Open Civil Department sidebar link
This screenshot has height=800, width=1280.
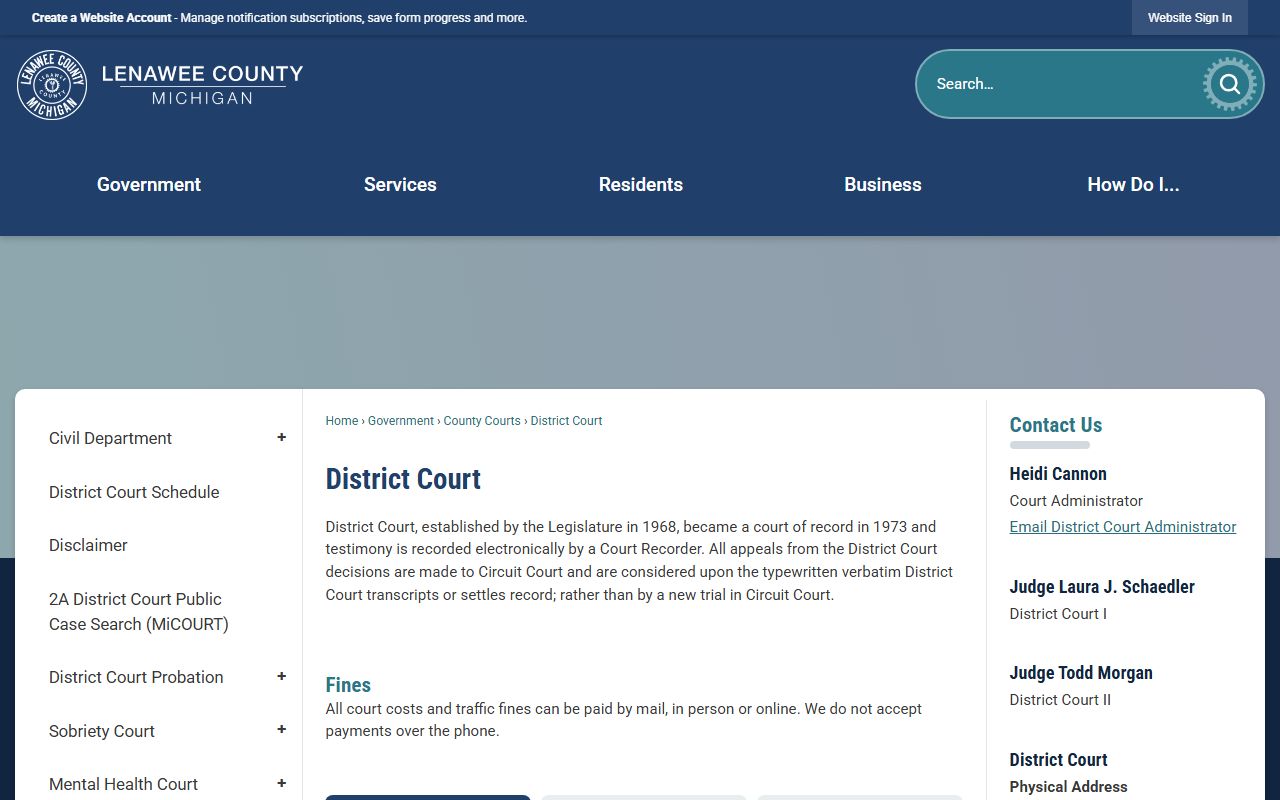[x=110, y=438]
